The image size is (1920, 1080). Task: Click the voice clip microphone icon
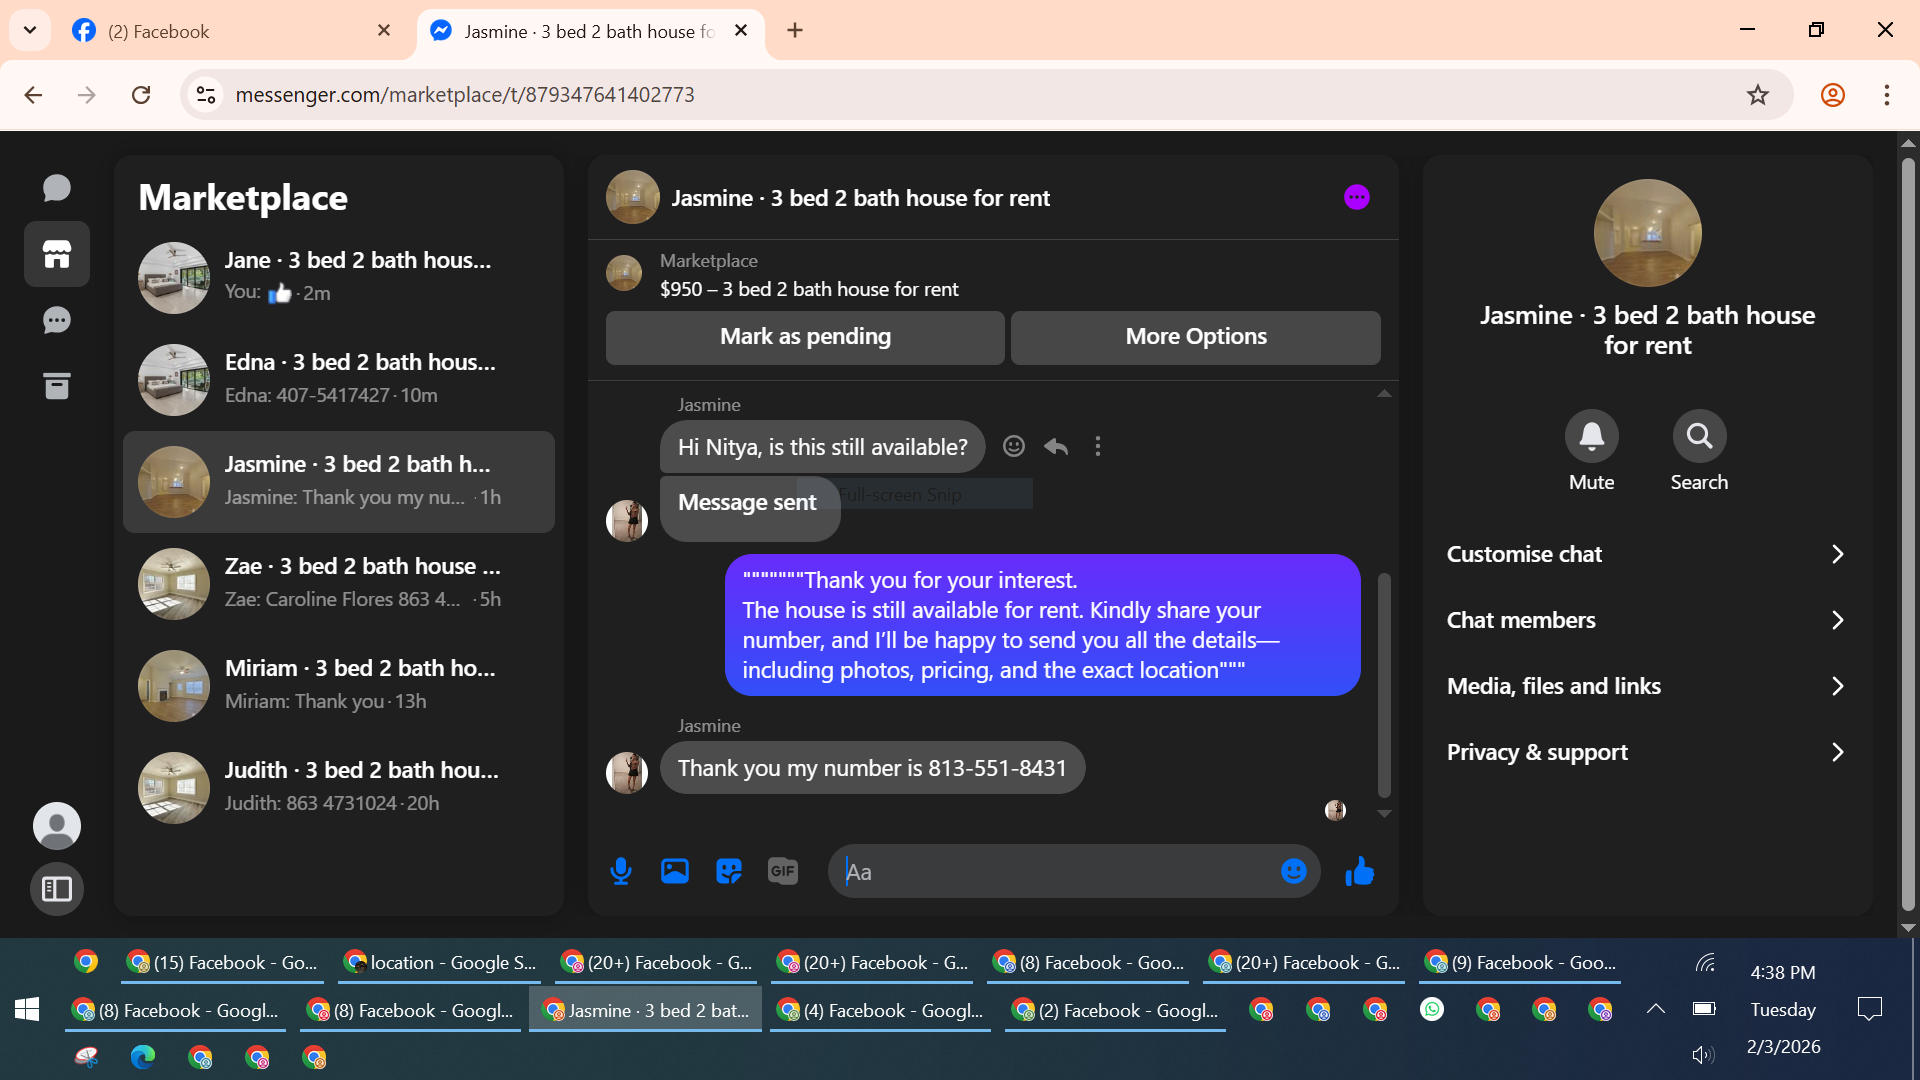[x=621, y=871]
